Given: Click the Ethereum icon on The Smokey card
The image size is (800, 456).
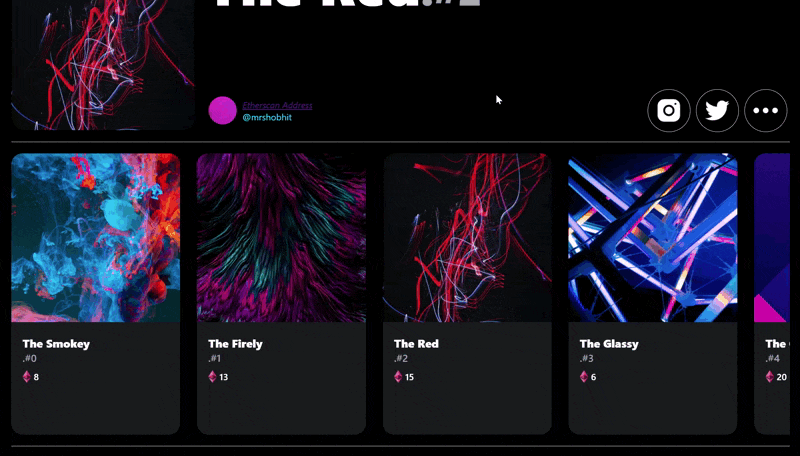Looking at the screenshot, I should coord(27,377).
